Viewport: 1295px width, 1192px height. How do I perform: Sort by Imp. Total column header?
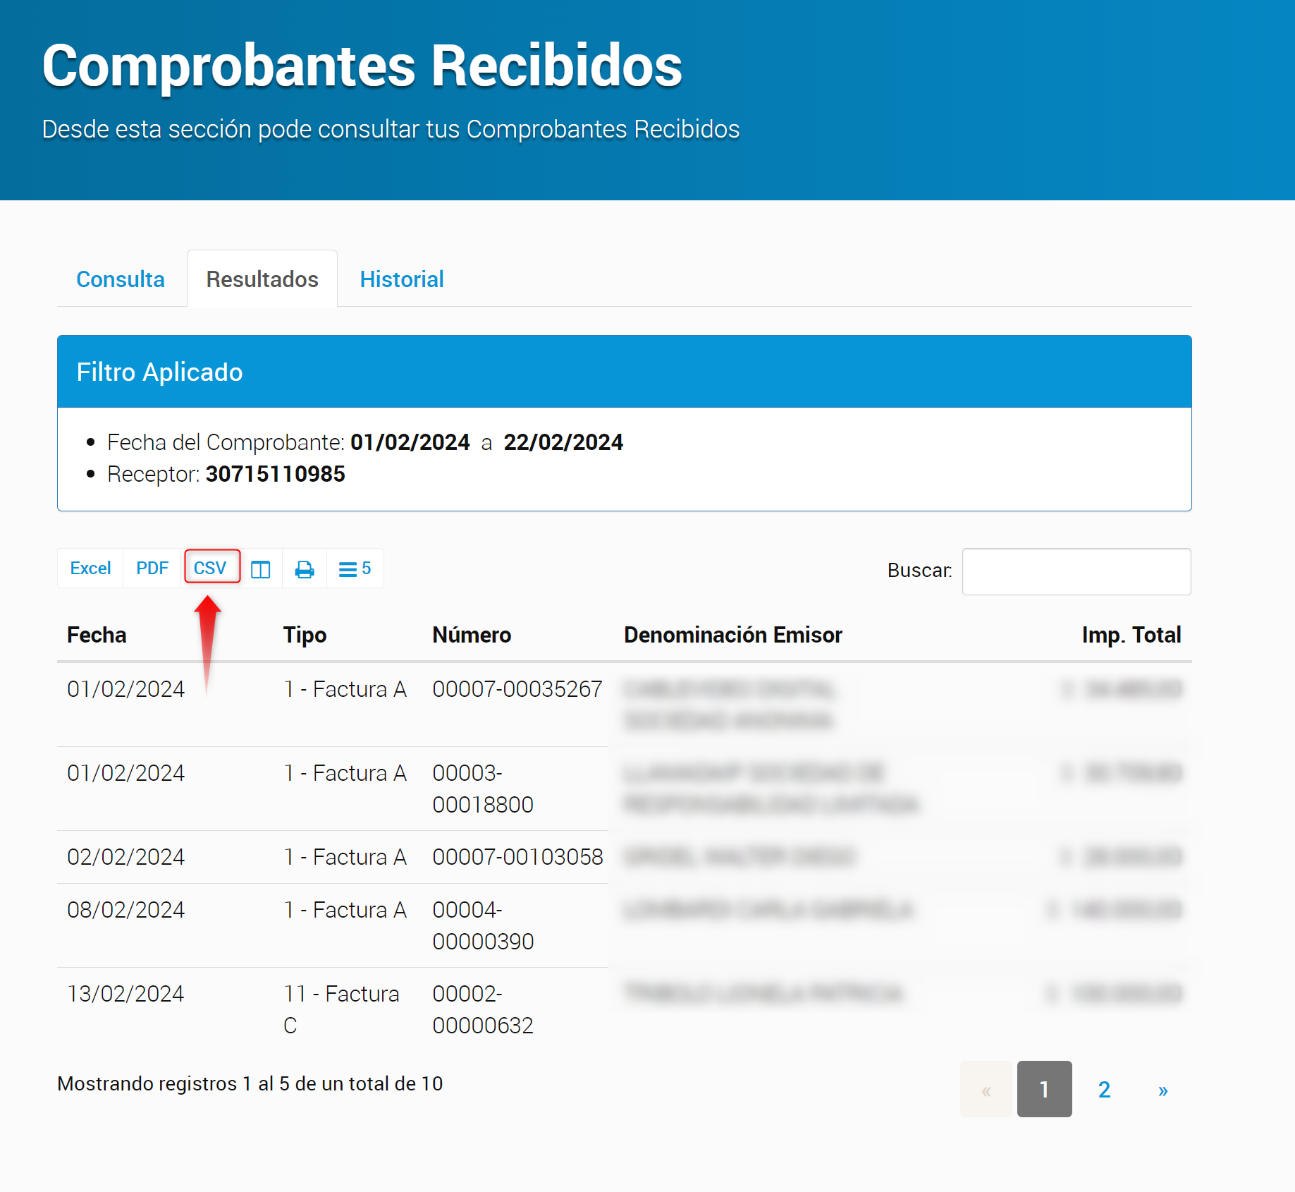coord(1131,635)
